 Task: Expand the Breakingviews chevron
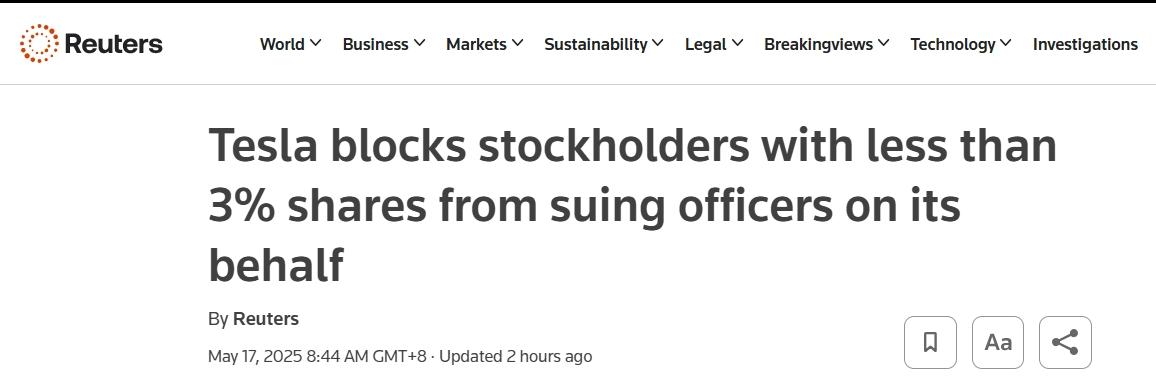click(883, 44)
